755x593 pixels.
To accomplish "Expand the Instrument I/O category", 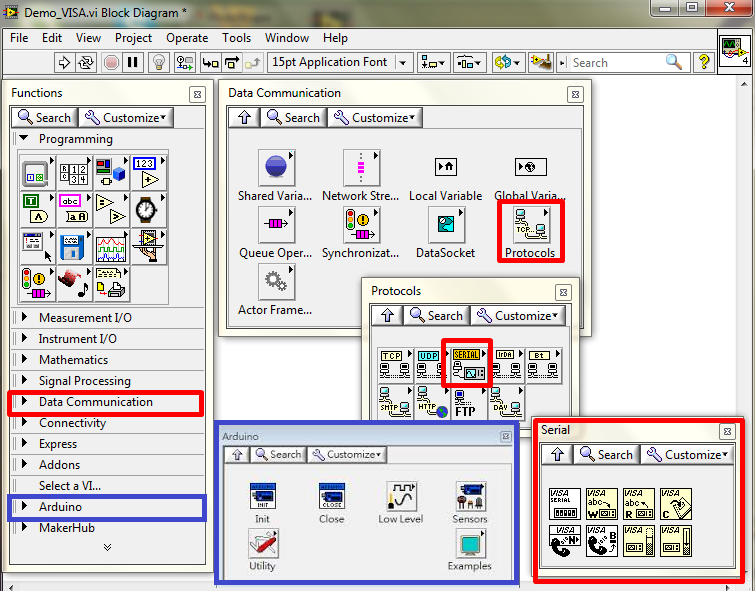I will 24,338.
